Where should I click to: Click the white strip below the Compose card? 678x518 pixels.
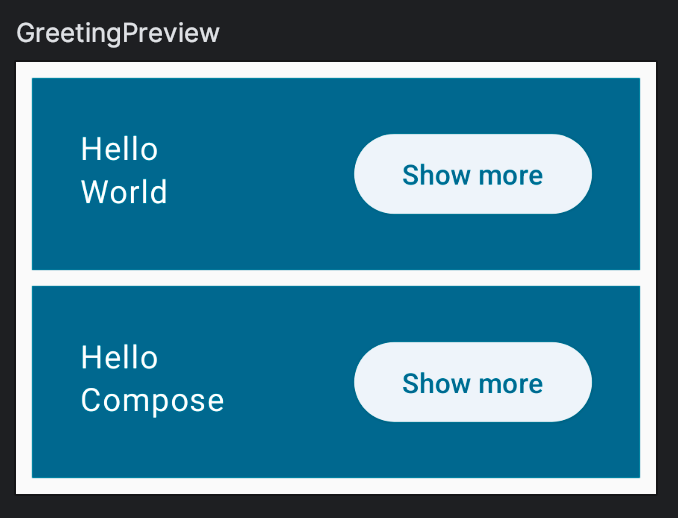pos(336,486)
